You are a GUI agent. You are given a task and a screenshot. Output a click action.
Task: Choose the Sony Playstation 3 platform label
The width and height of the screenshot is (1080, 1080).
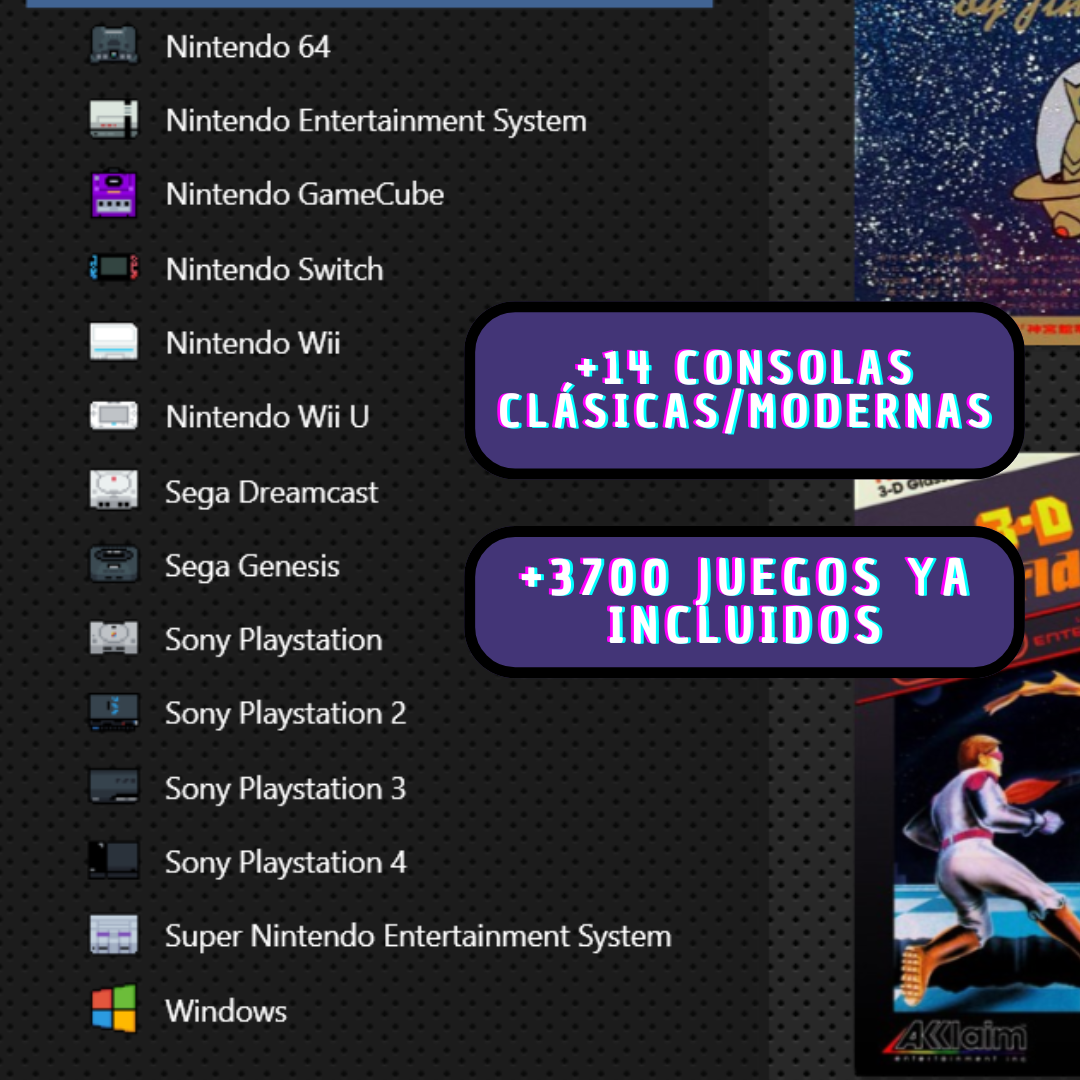pos(285,789)
